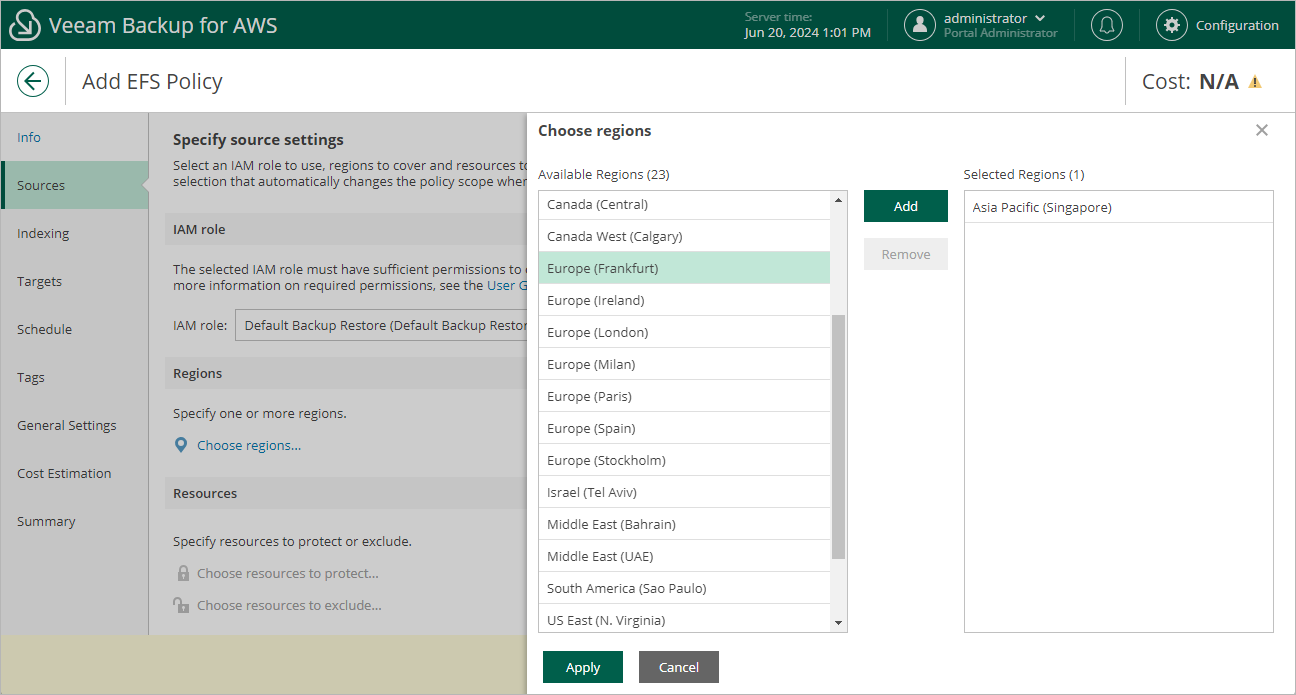This screenshot has width=1296, height=695.
Task: Click the available regions scrollbar thumb
Action: (838, 437)
